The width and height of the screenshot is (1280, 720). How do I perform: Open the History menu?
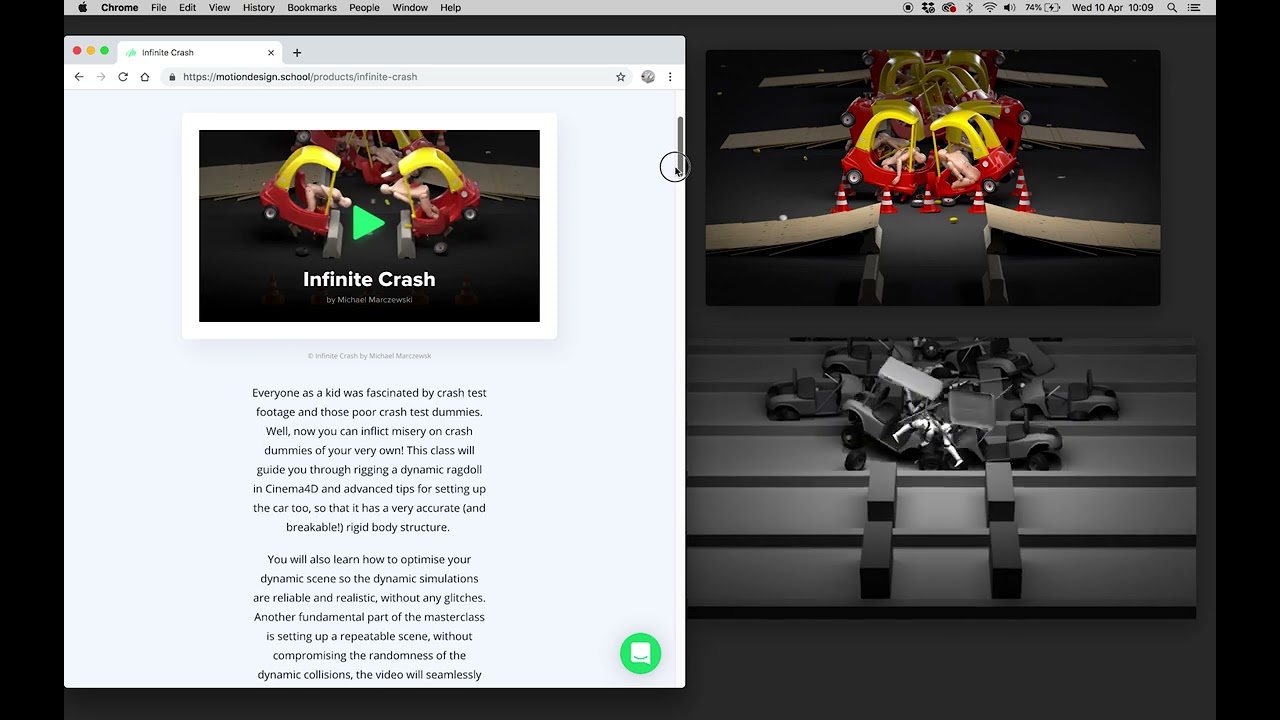tap(258, 8)
